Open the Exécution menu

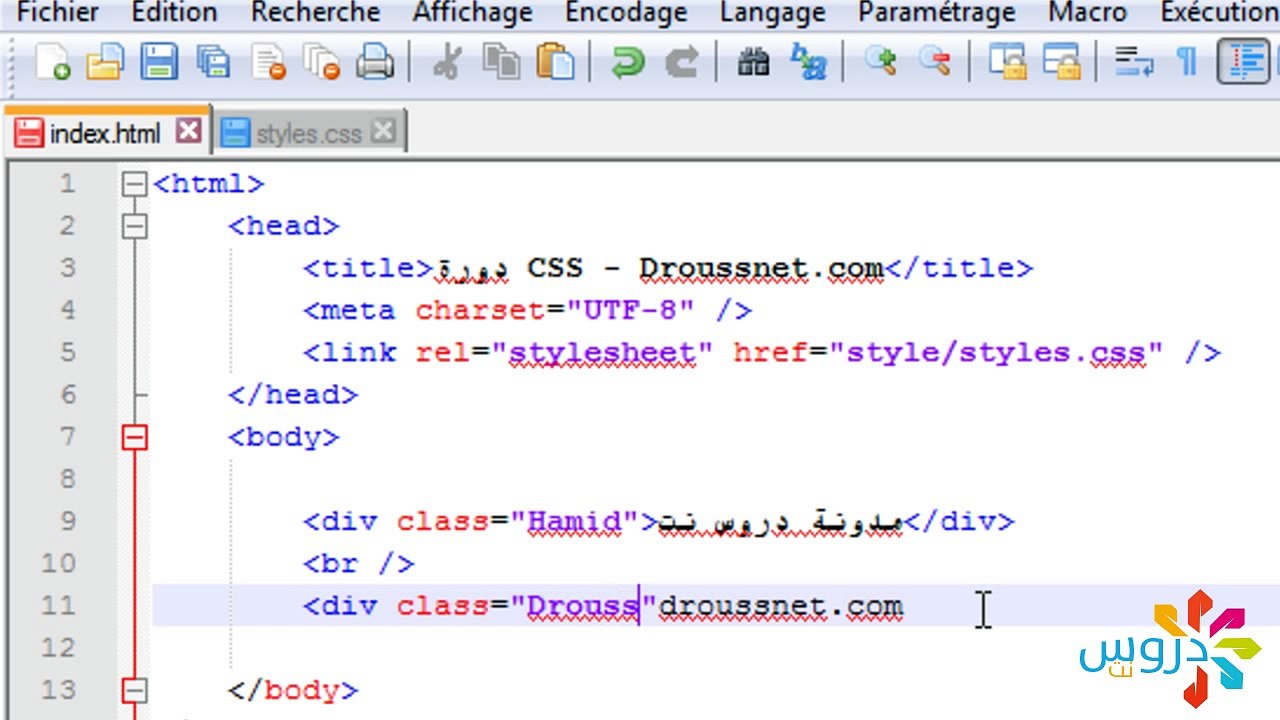[1220, 13]
